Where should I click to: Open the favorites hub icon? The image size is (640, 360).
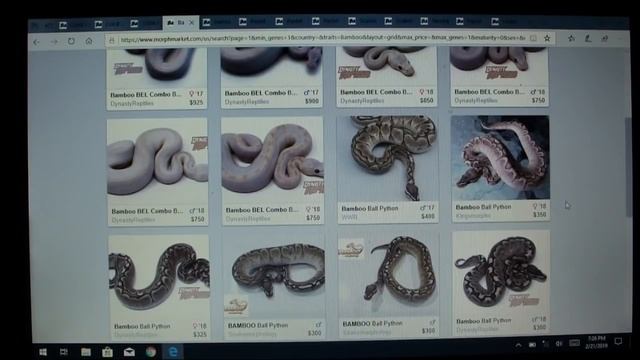click(571, 38)
